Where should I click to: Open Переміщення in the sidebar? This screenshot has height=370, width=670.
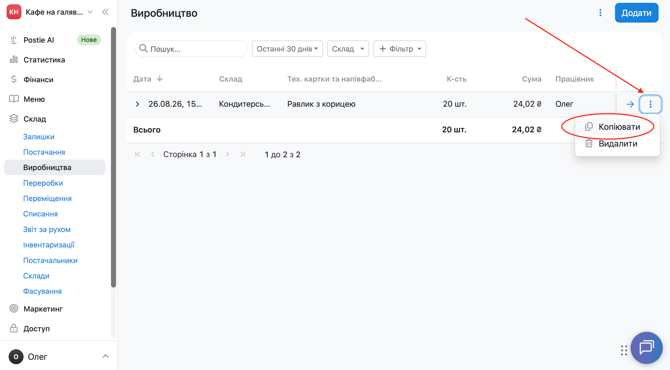pos(47,198)
